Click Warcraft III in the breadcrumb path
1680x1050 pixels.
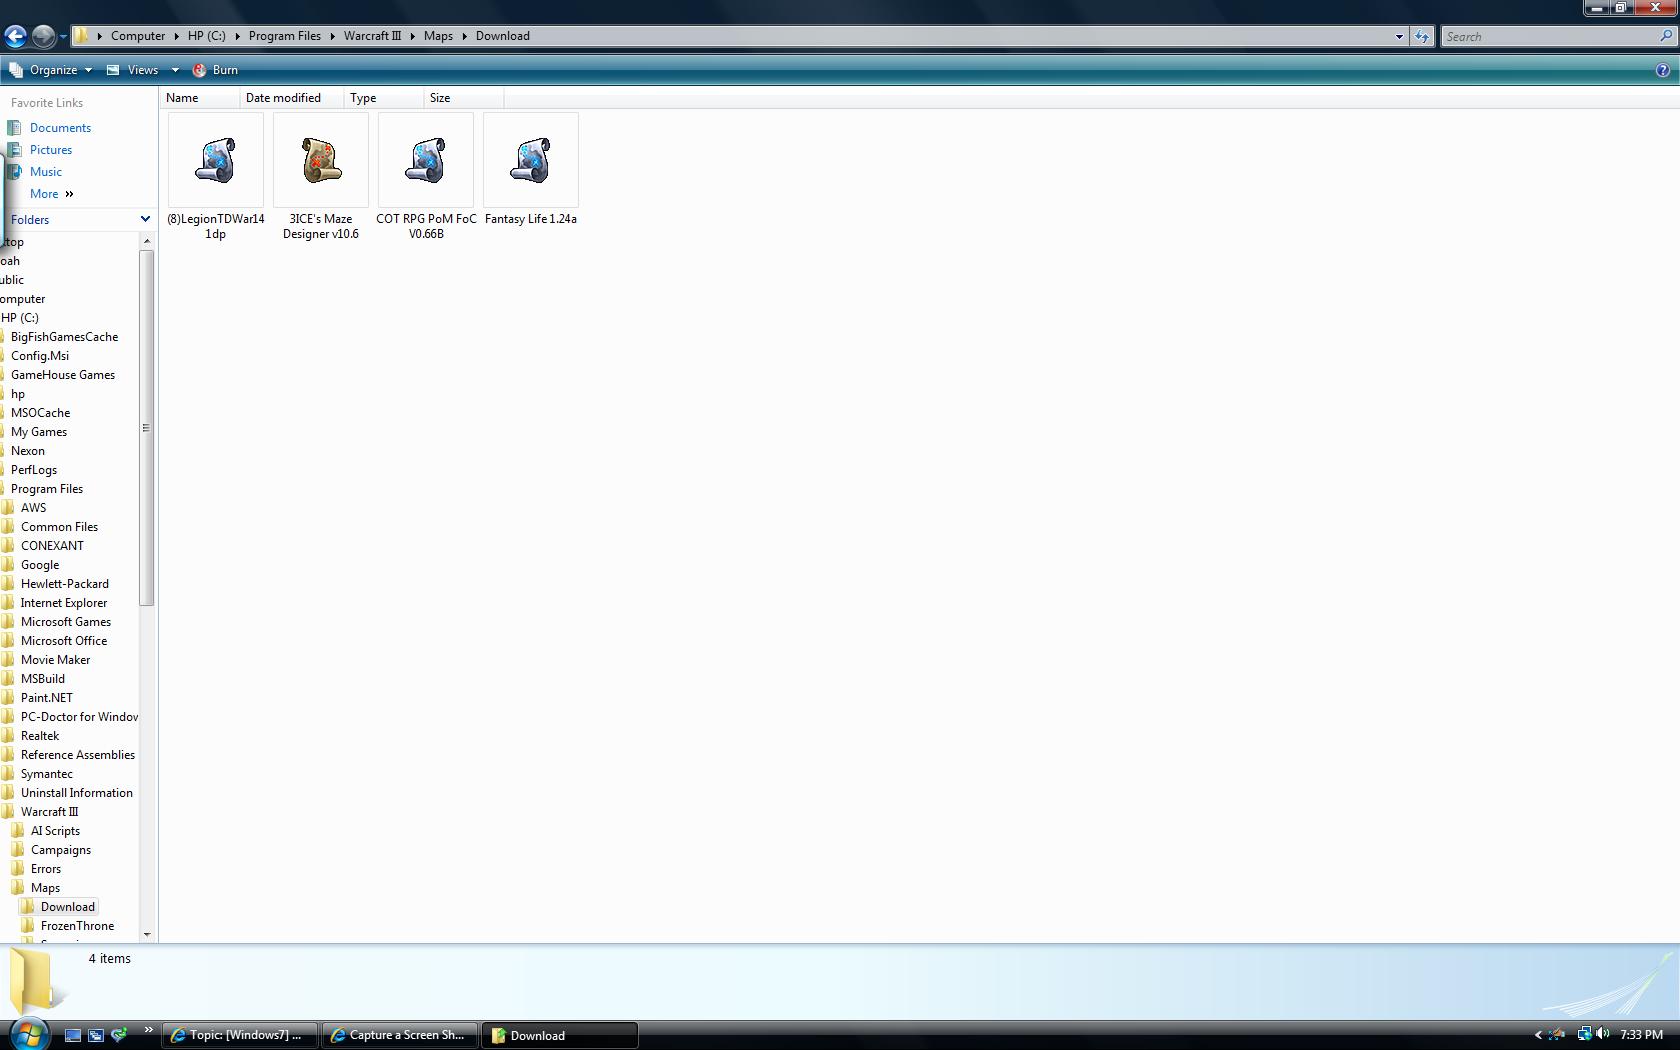tap(372, 36)
